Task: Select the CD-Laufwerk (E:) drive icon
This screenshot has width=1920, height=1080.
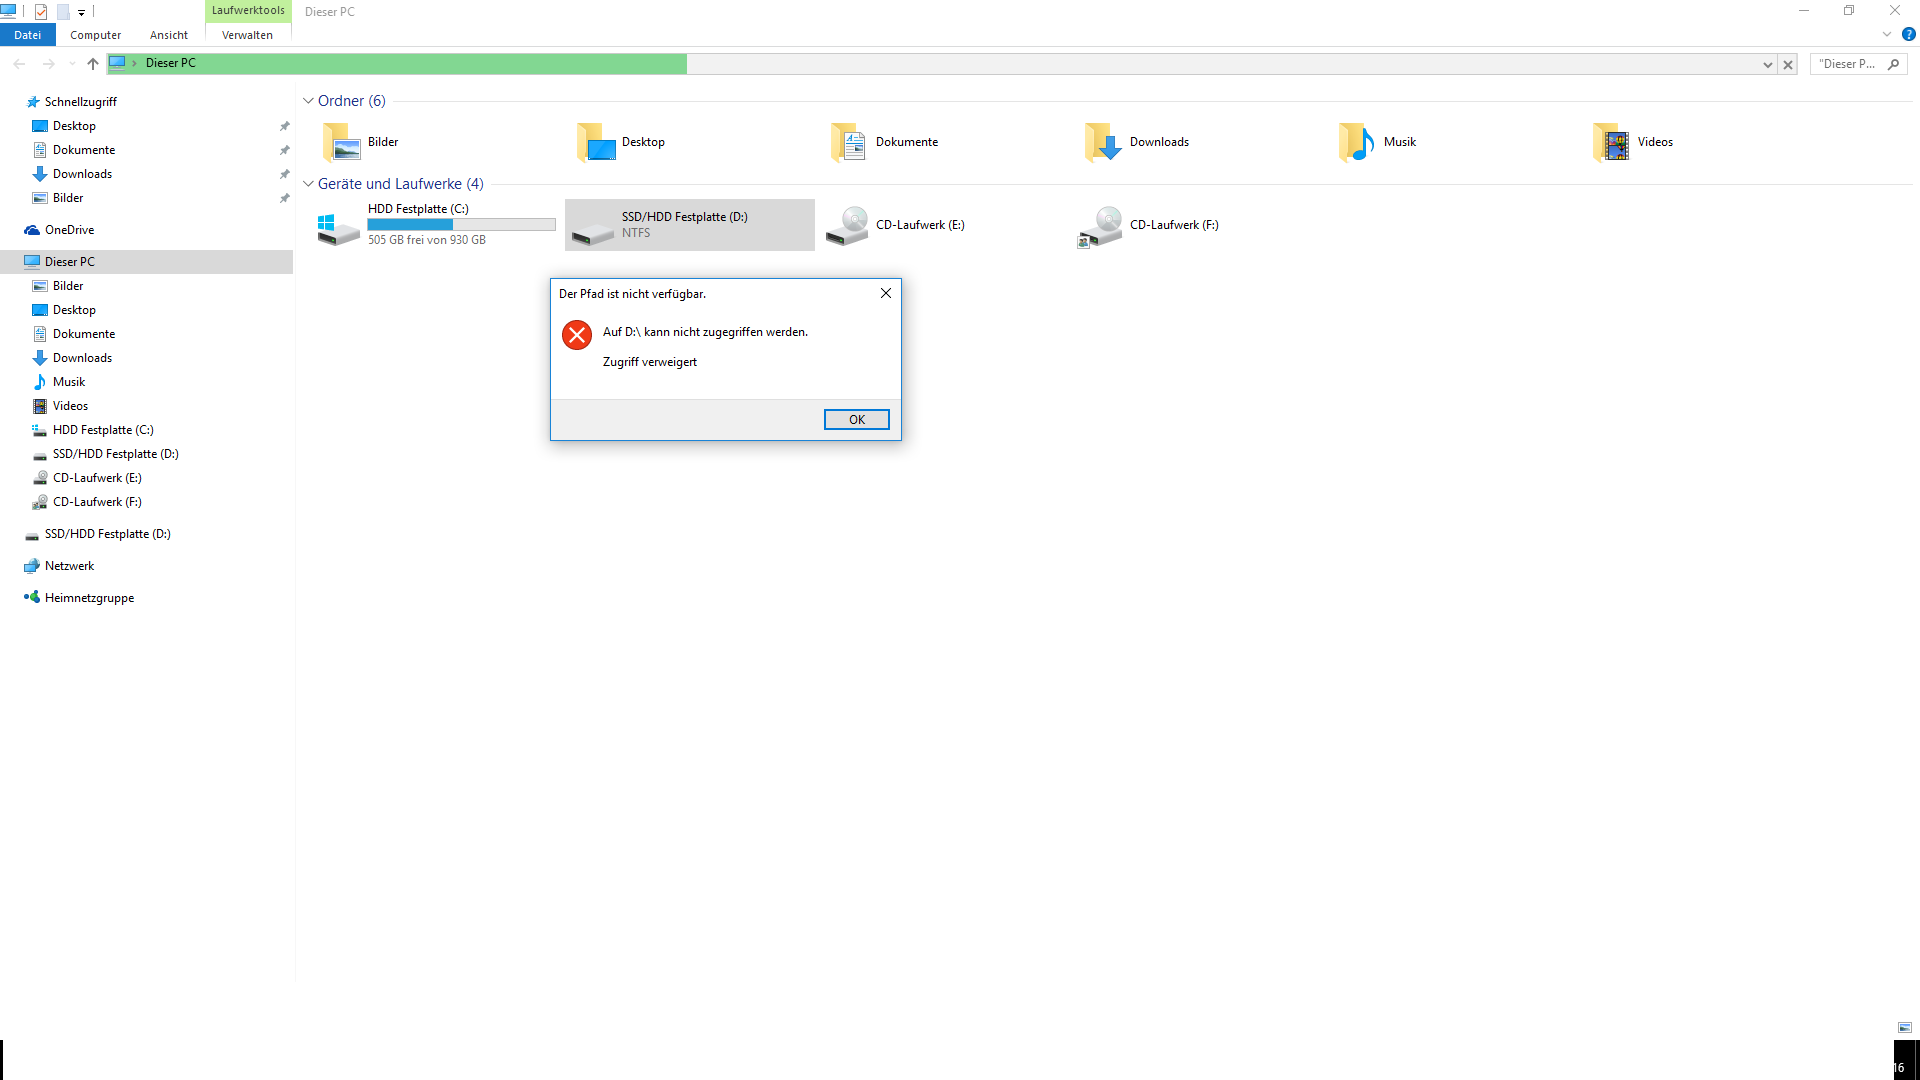Action: click(x=848, y=226)
